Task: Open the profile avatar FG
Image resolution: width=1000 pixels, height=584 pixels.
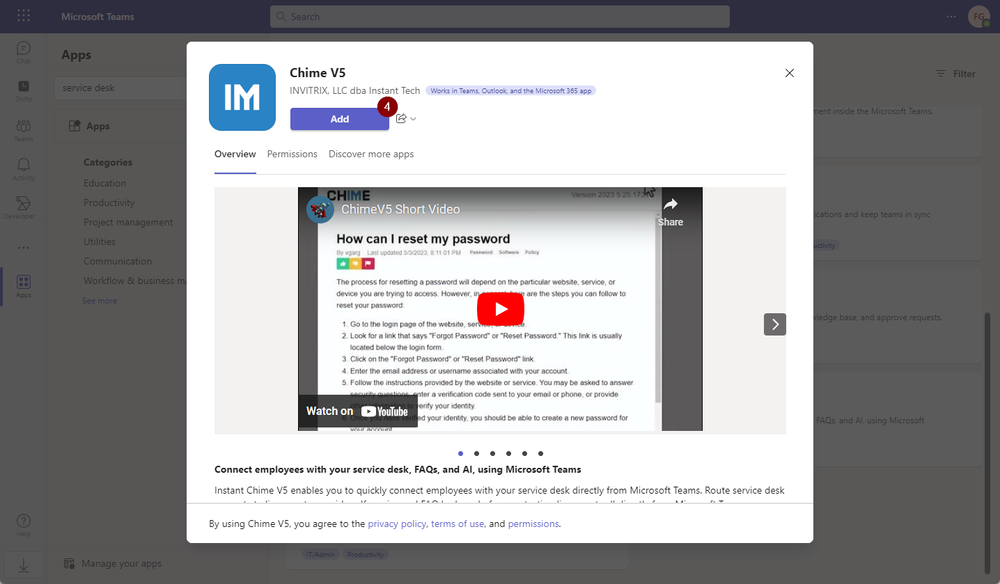Action: (978, 17)
